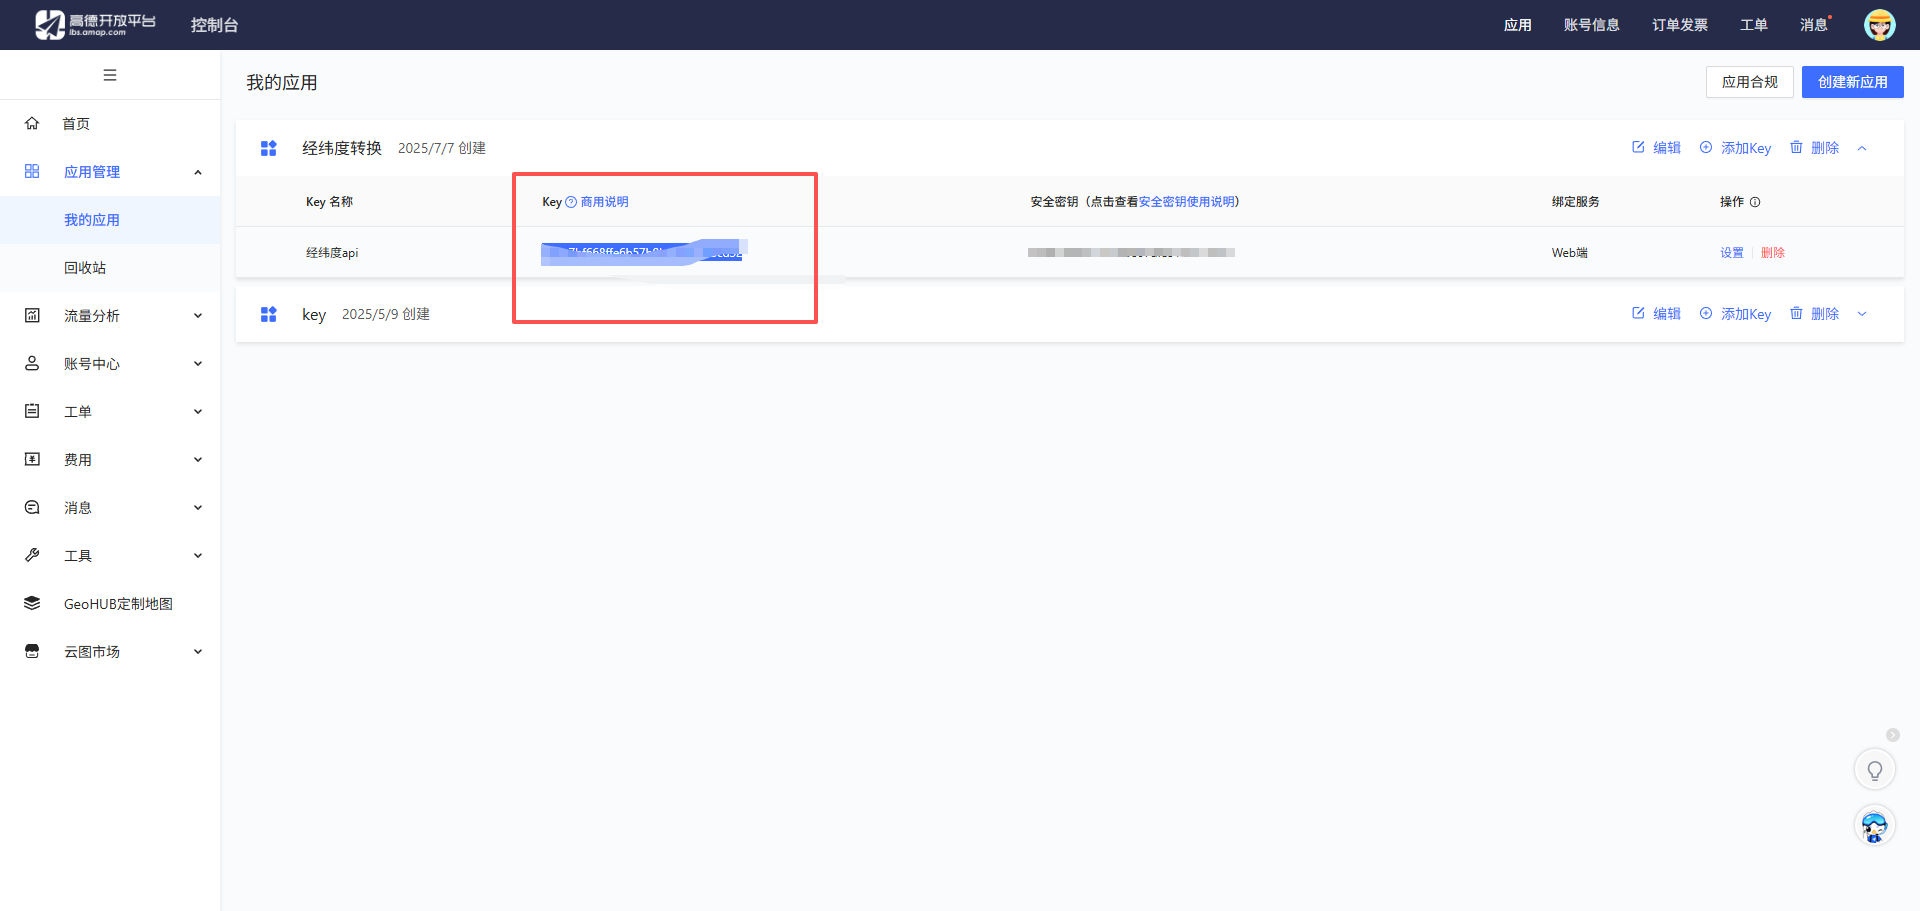Click the 工具 wrench icon

(x=32, y=555)
